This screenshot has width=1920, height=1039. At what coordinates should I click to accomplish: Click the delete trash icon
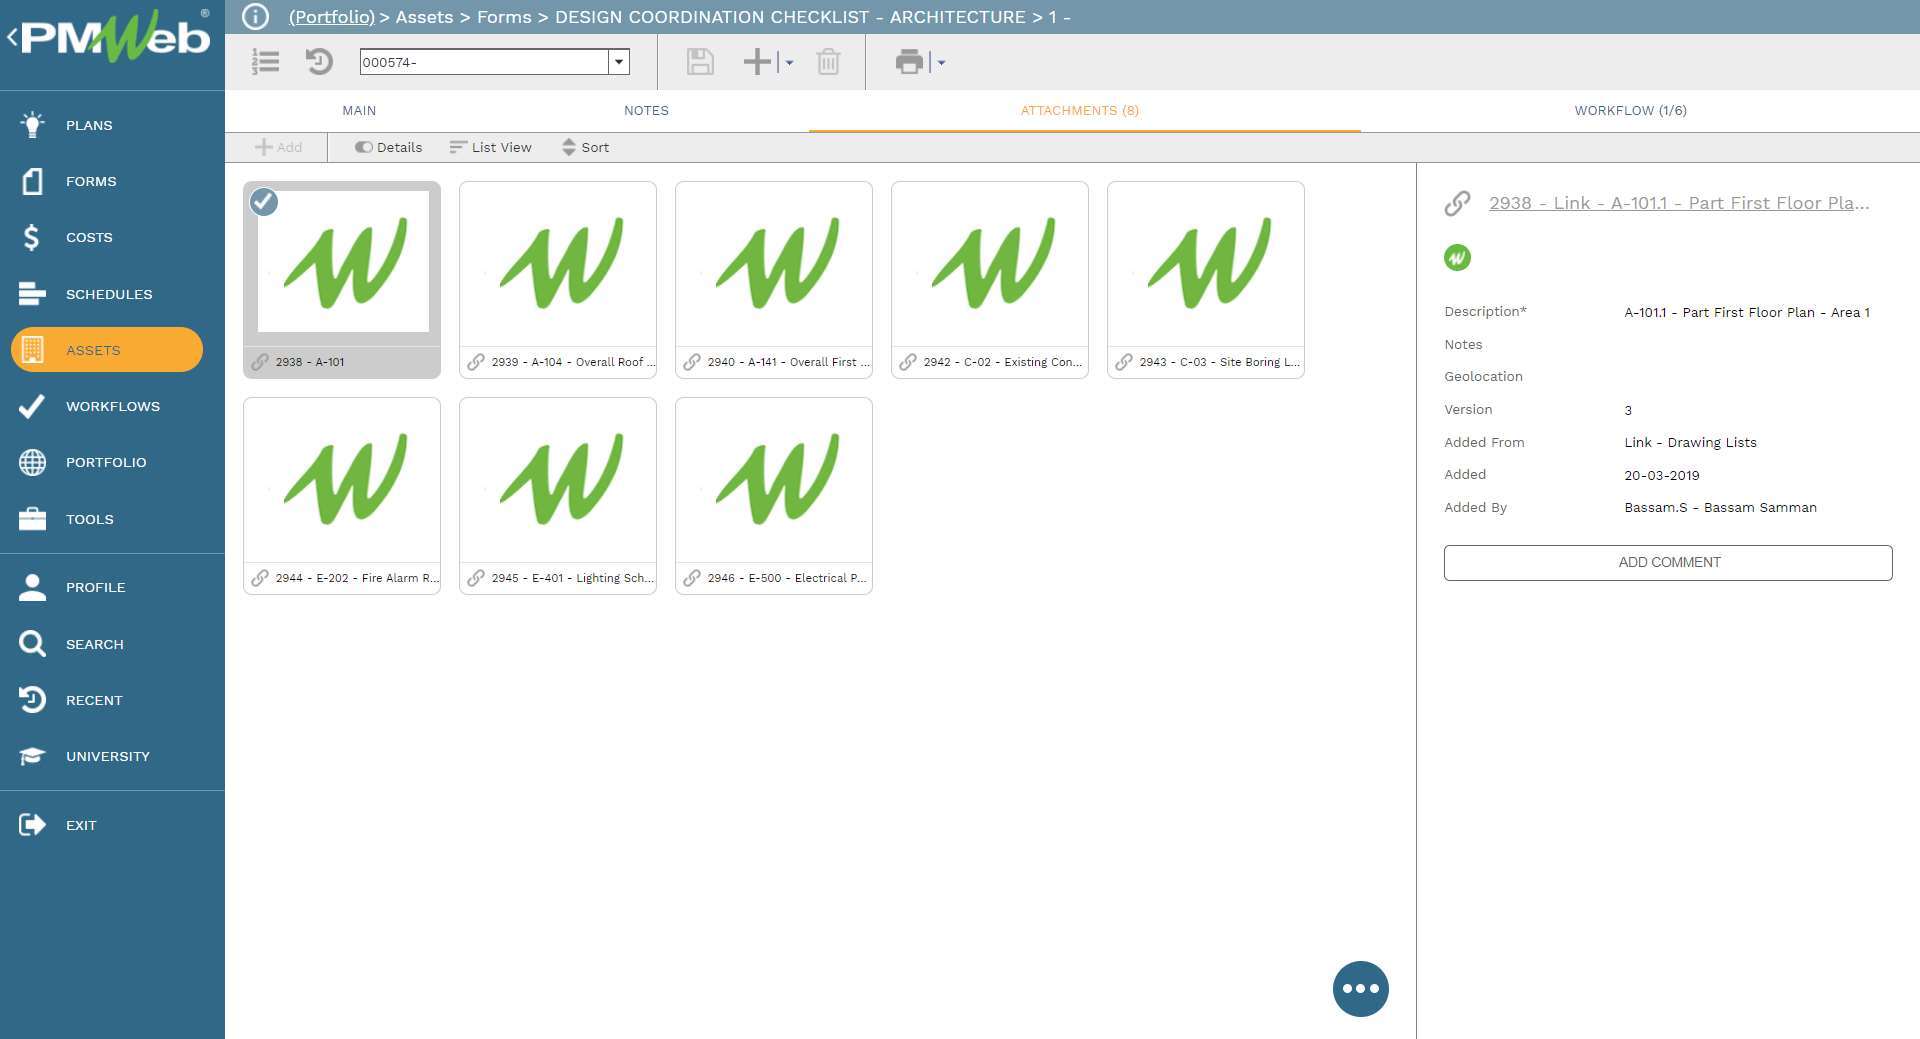click(x=828, y=62)
